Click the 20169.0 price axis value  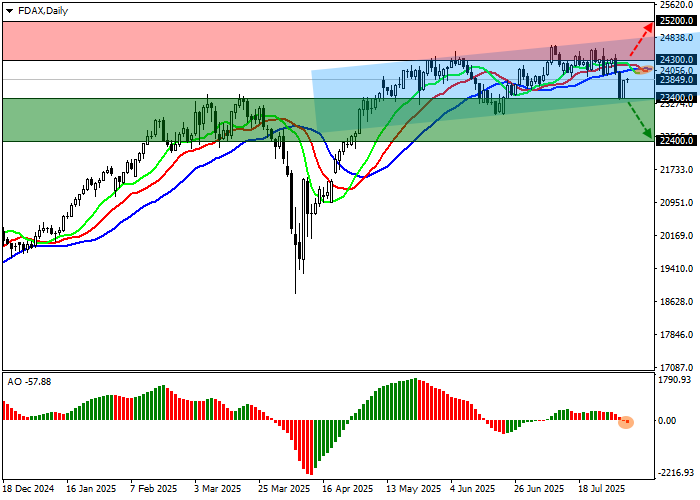click(677, 236)
